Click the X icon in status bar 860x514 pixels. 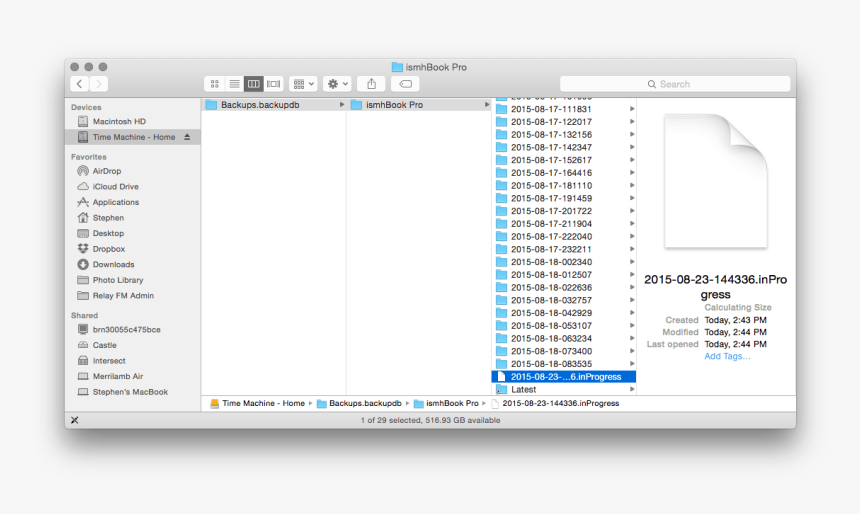[75, 420]
